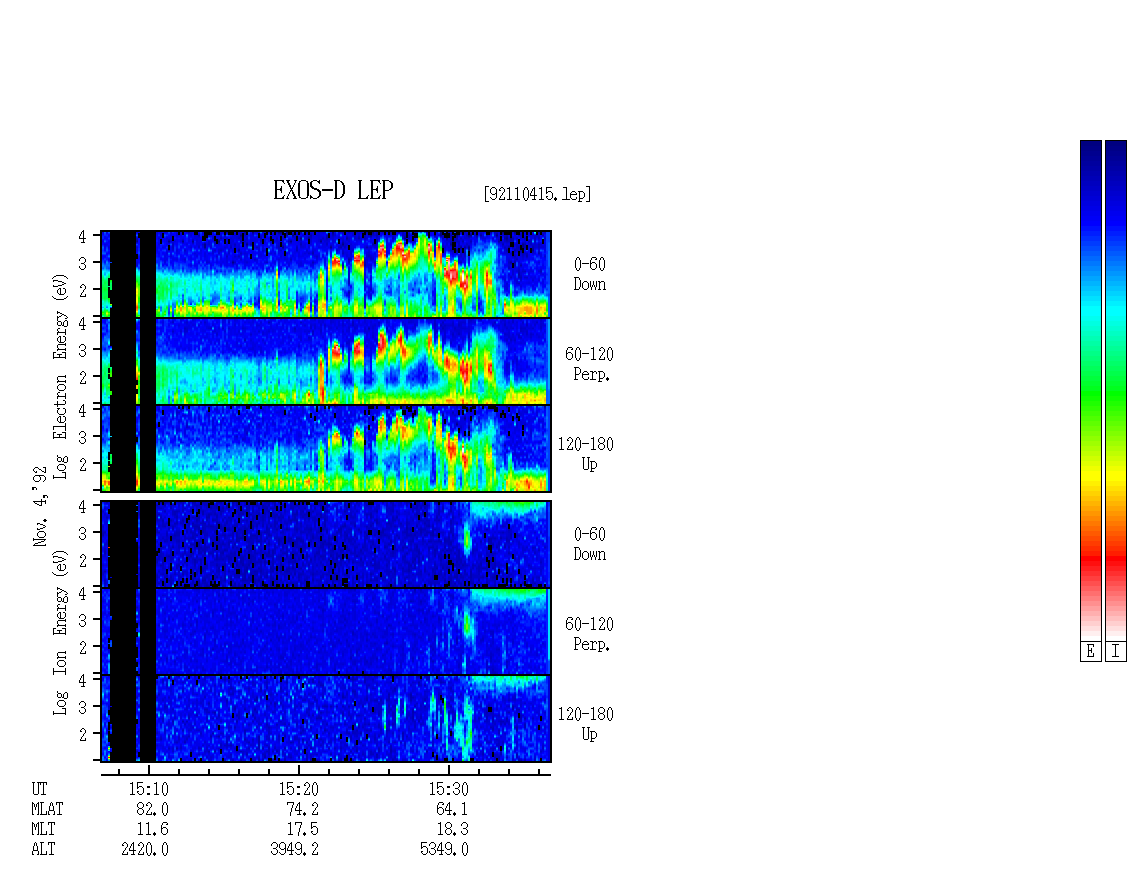
Task: Click the MLT value 18.3
Action: 452,830
